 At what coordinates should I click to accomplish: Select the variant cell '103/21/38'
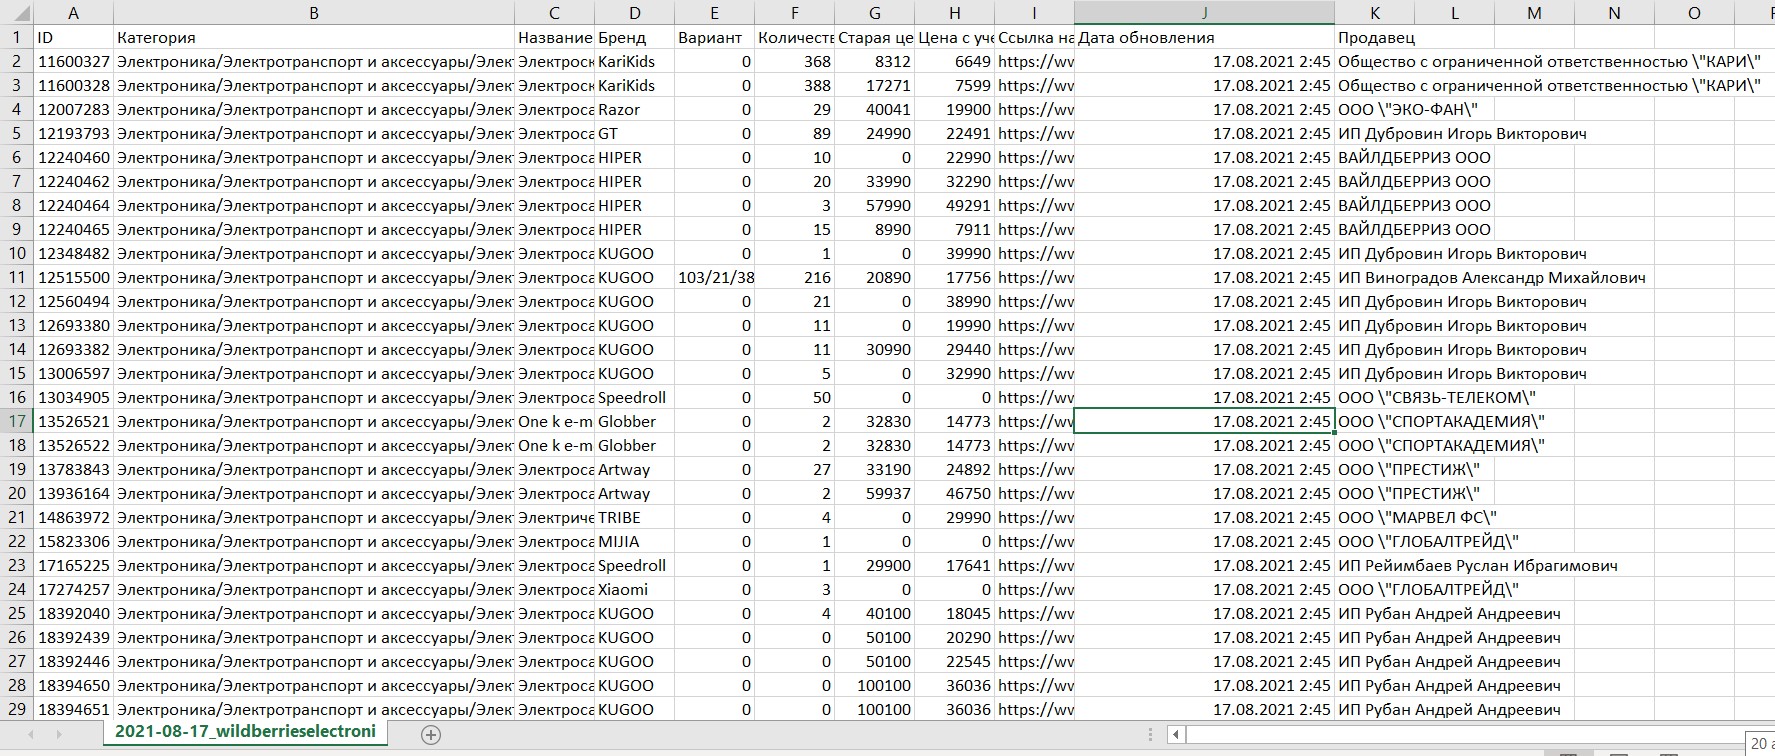[x=715, y=278]
